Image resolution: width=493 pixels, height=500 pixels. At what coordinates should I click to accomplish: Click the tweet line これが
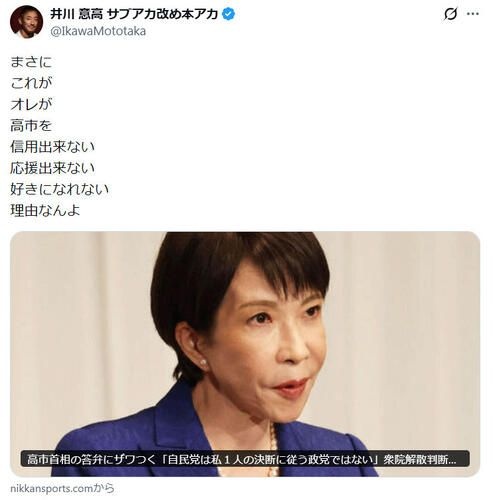[x=31, y=83]
